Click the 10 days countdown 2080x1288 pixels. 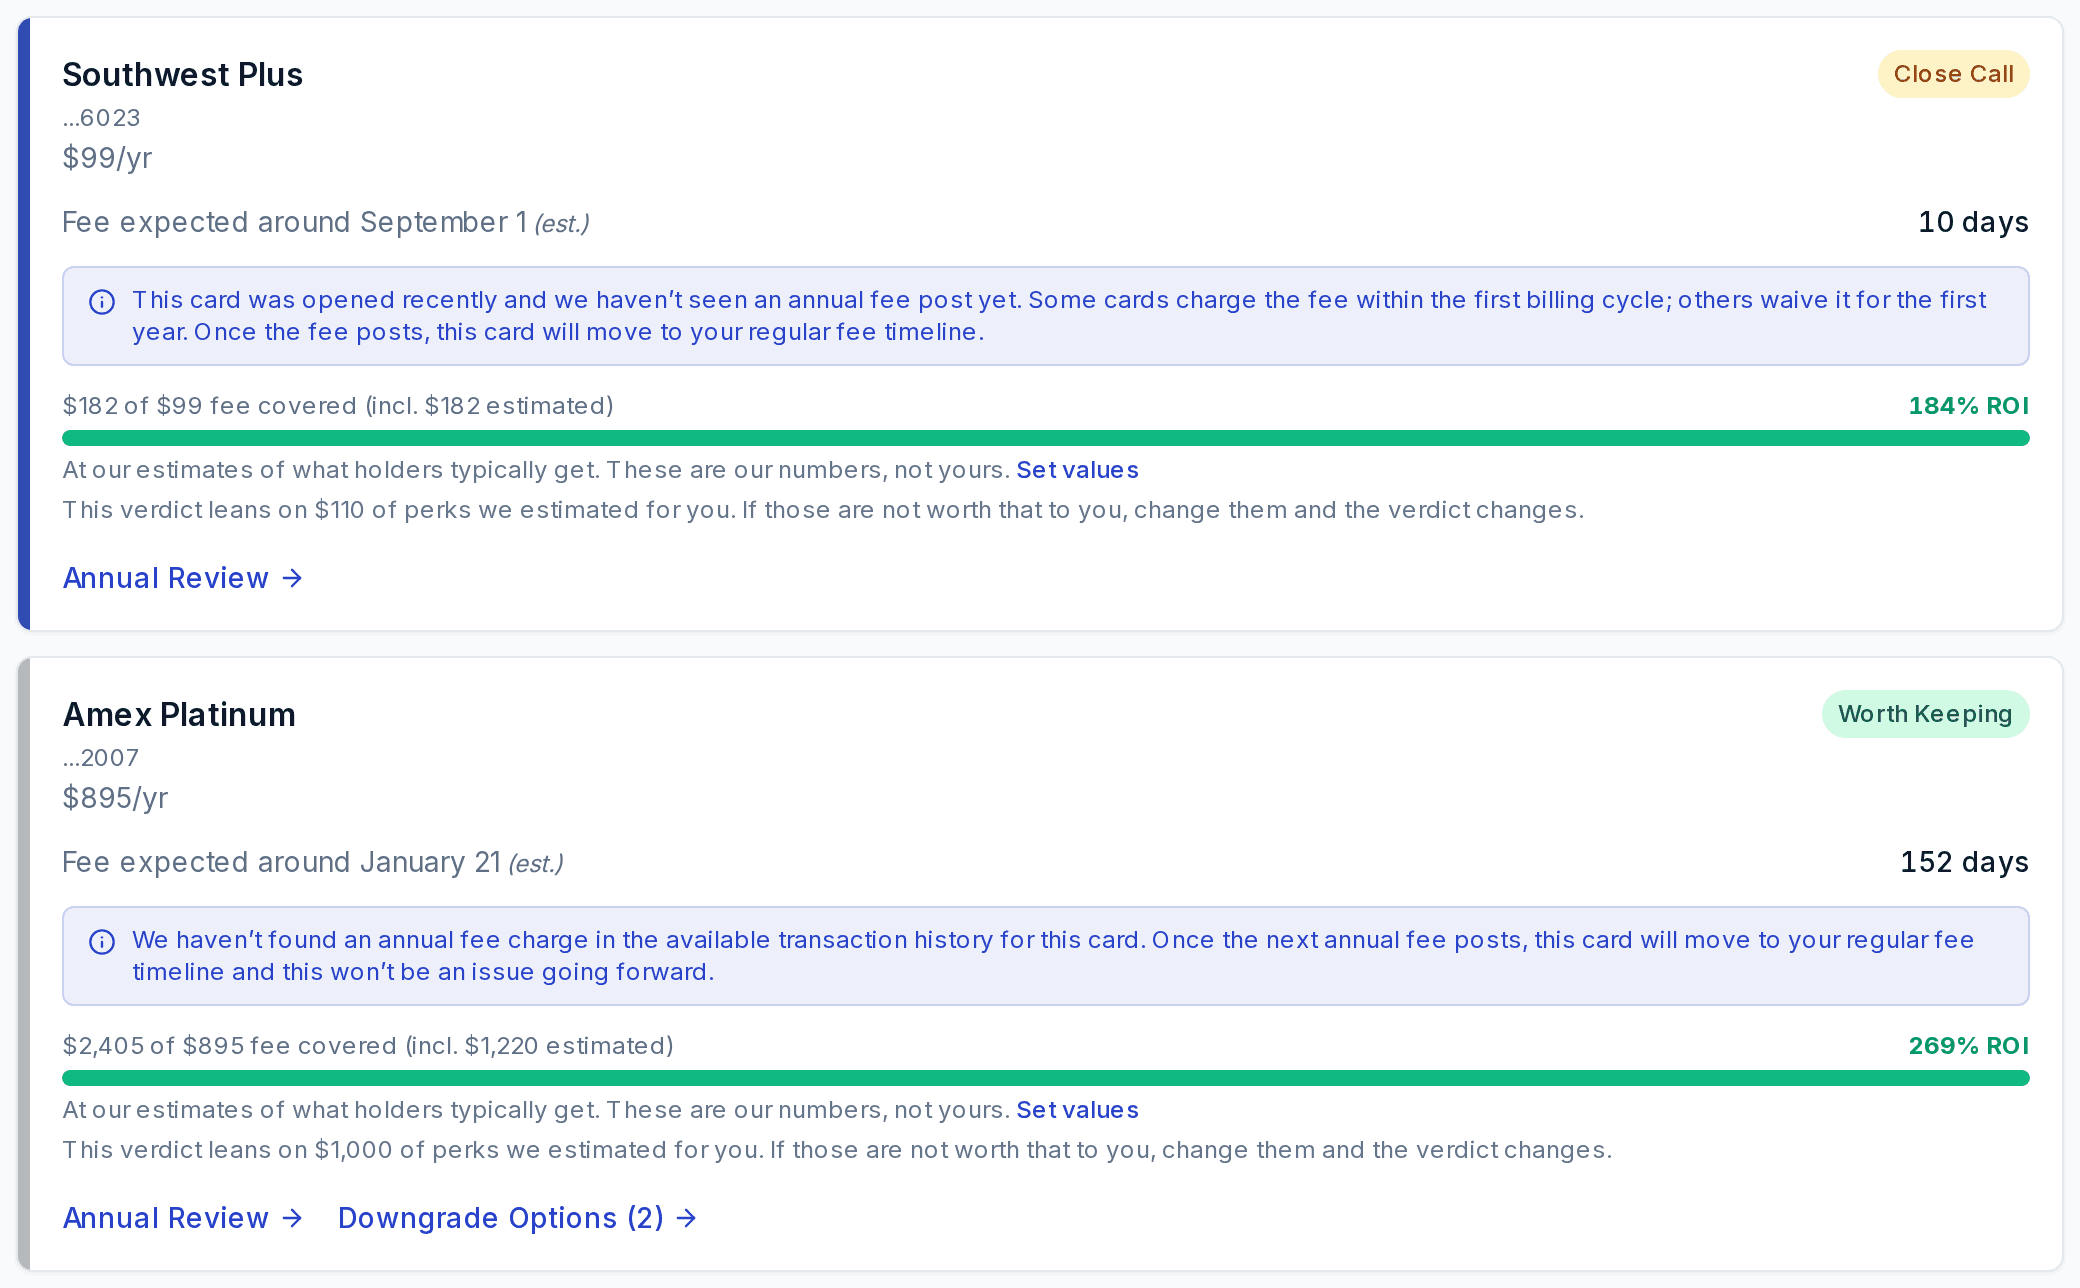(1973, 222)
